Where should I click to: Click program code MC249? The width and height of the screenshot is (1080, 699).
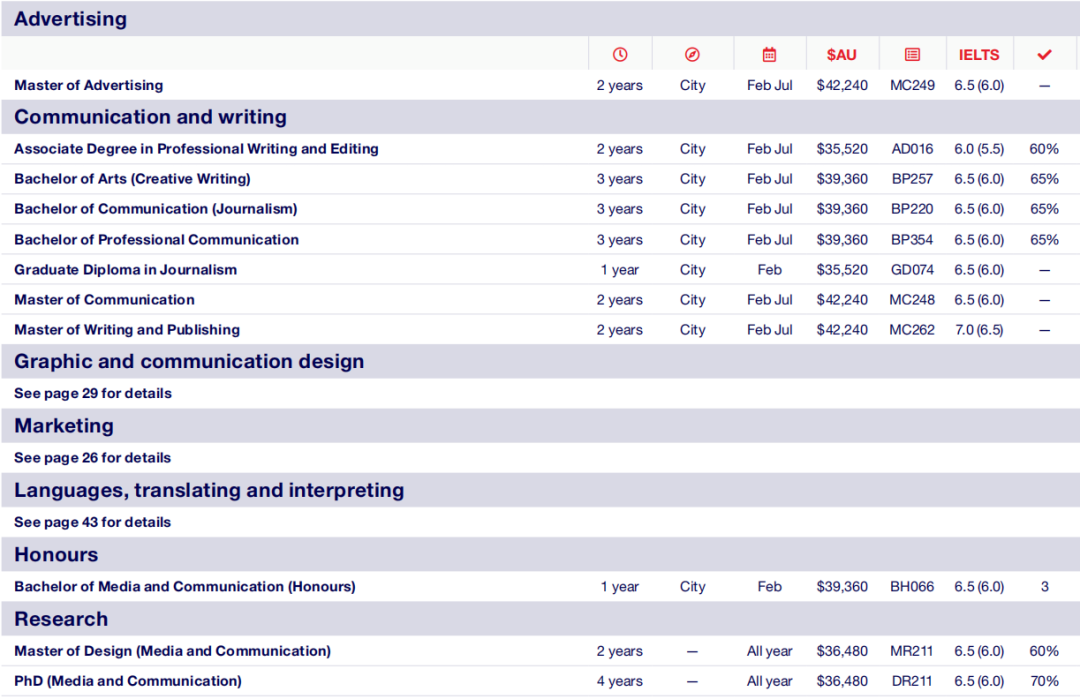pos(912,85)
